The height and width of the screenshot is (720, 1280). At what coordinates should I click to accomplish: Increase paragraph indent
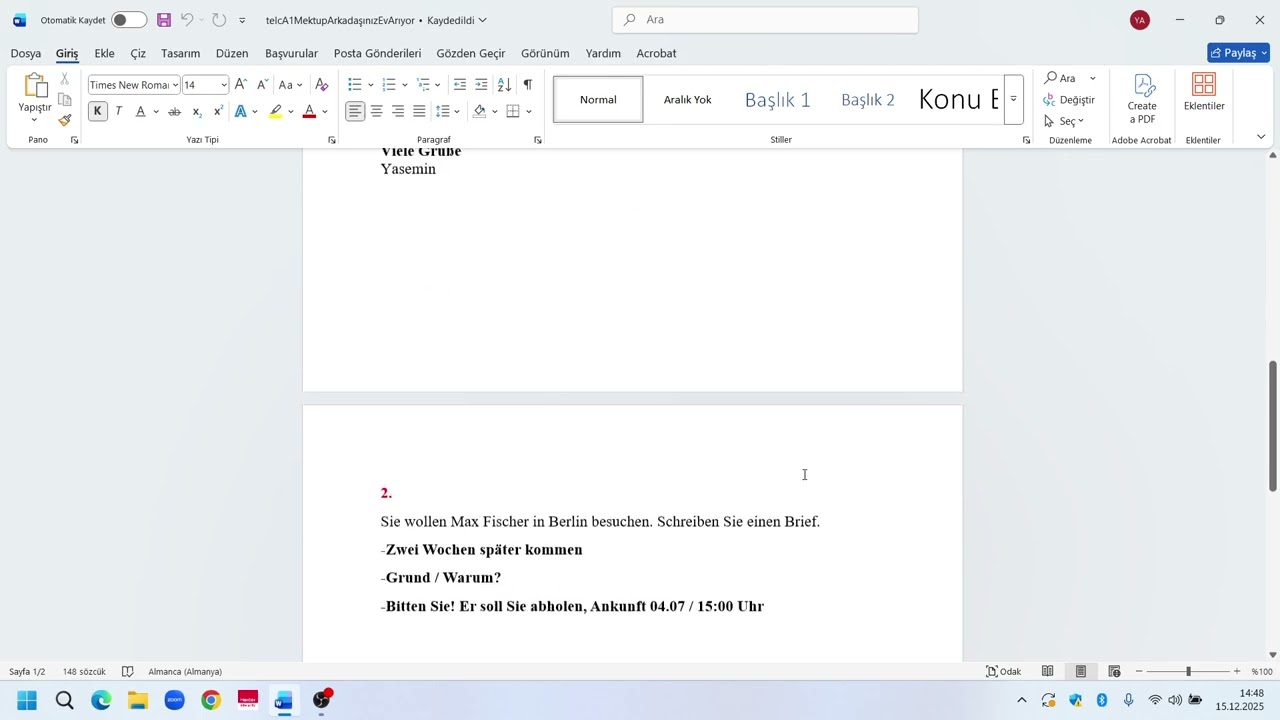pos(481,85)
